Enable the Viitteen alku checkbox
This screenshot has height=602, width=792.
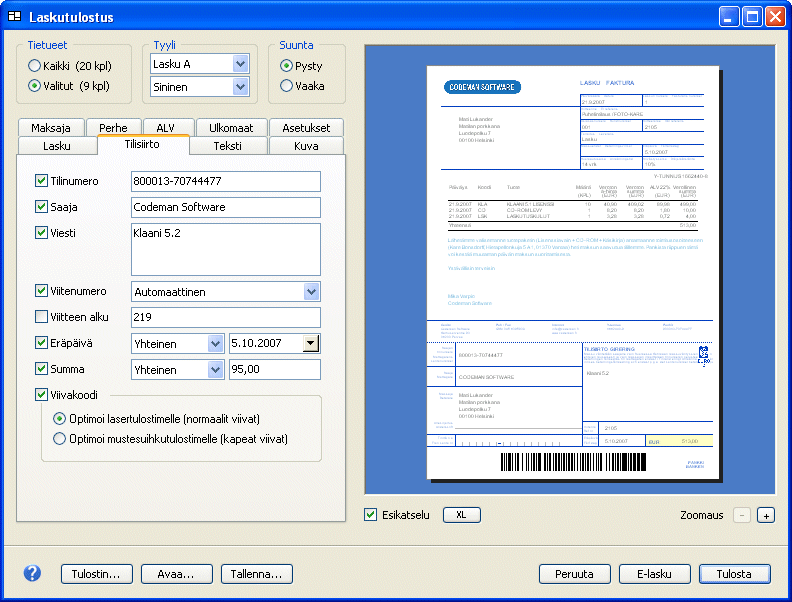(41, 317)
